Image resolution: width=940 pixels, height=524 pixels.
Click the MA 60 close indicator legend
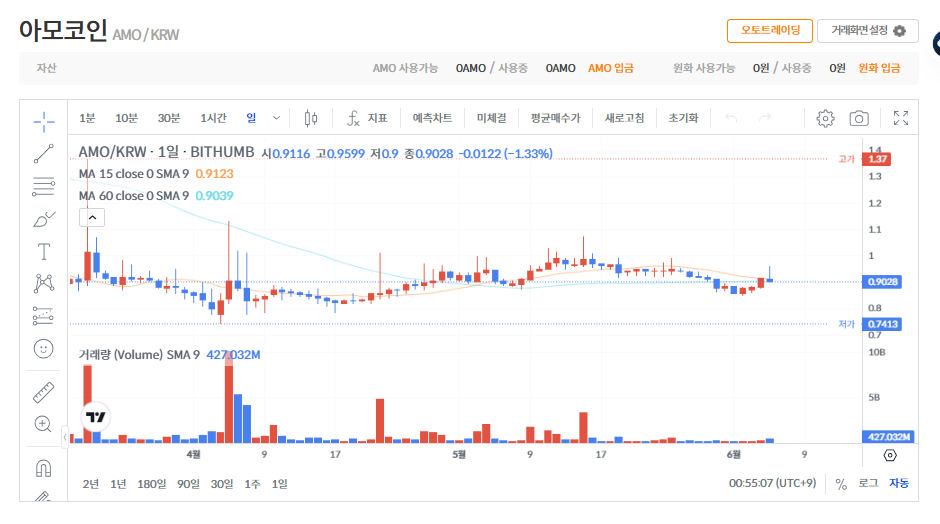click(x=134, y=195)
